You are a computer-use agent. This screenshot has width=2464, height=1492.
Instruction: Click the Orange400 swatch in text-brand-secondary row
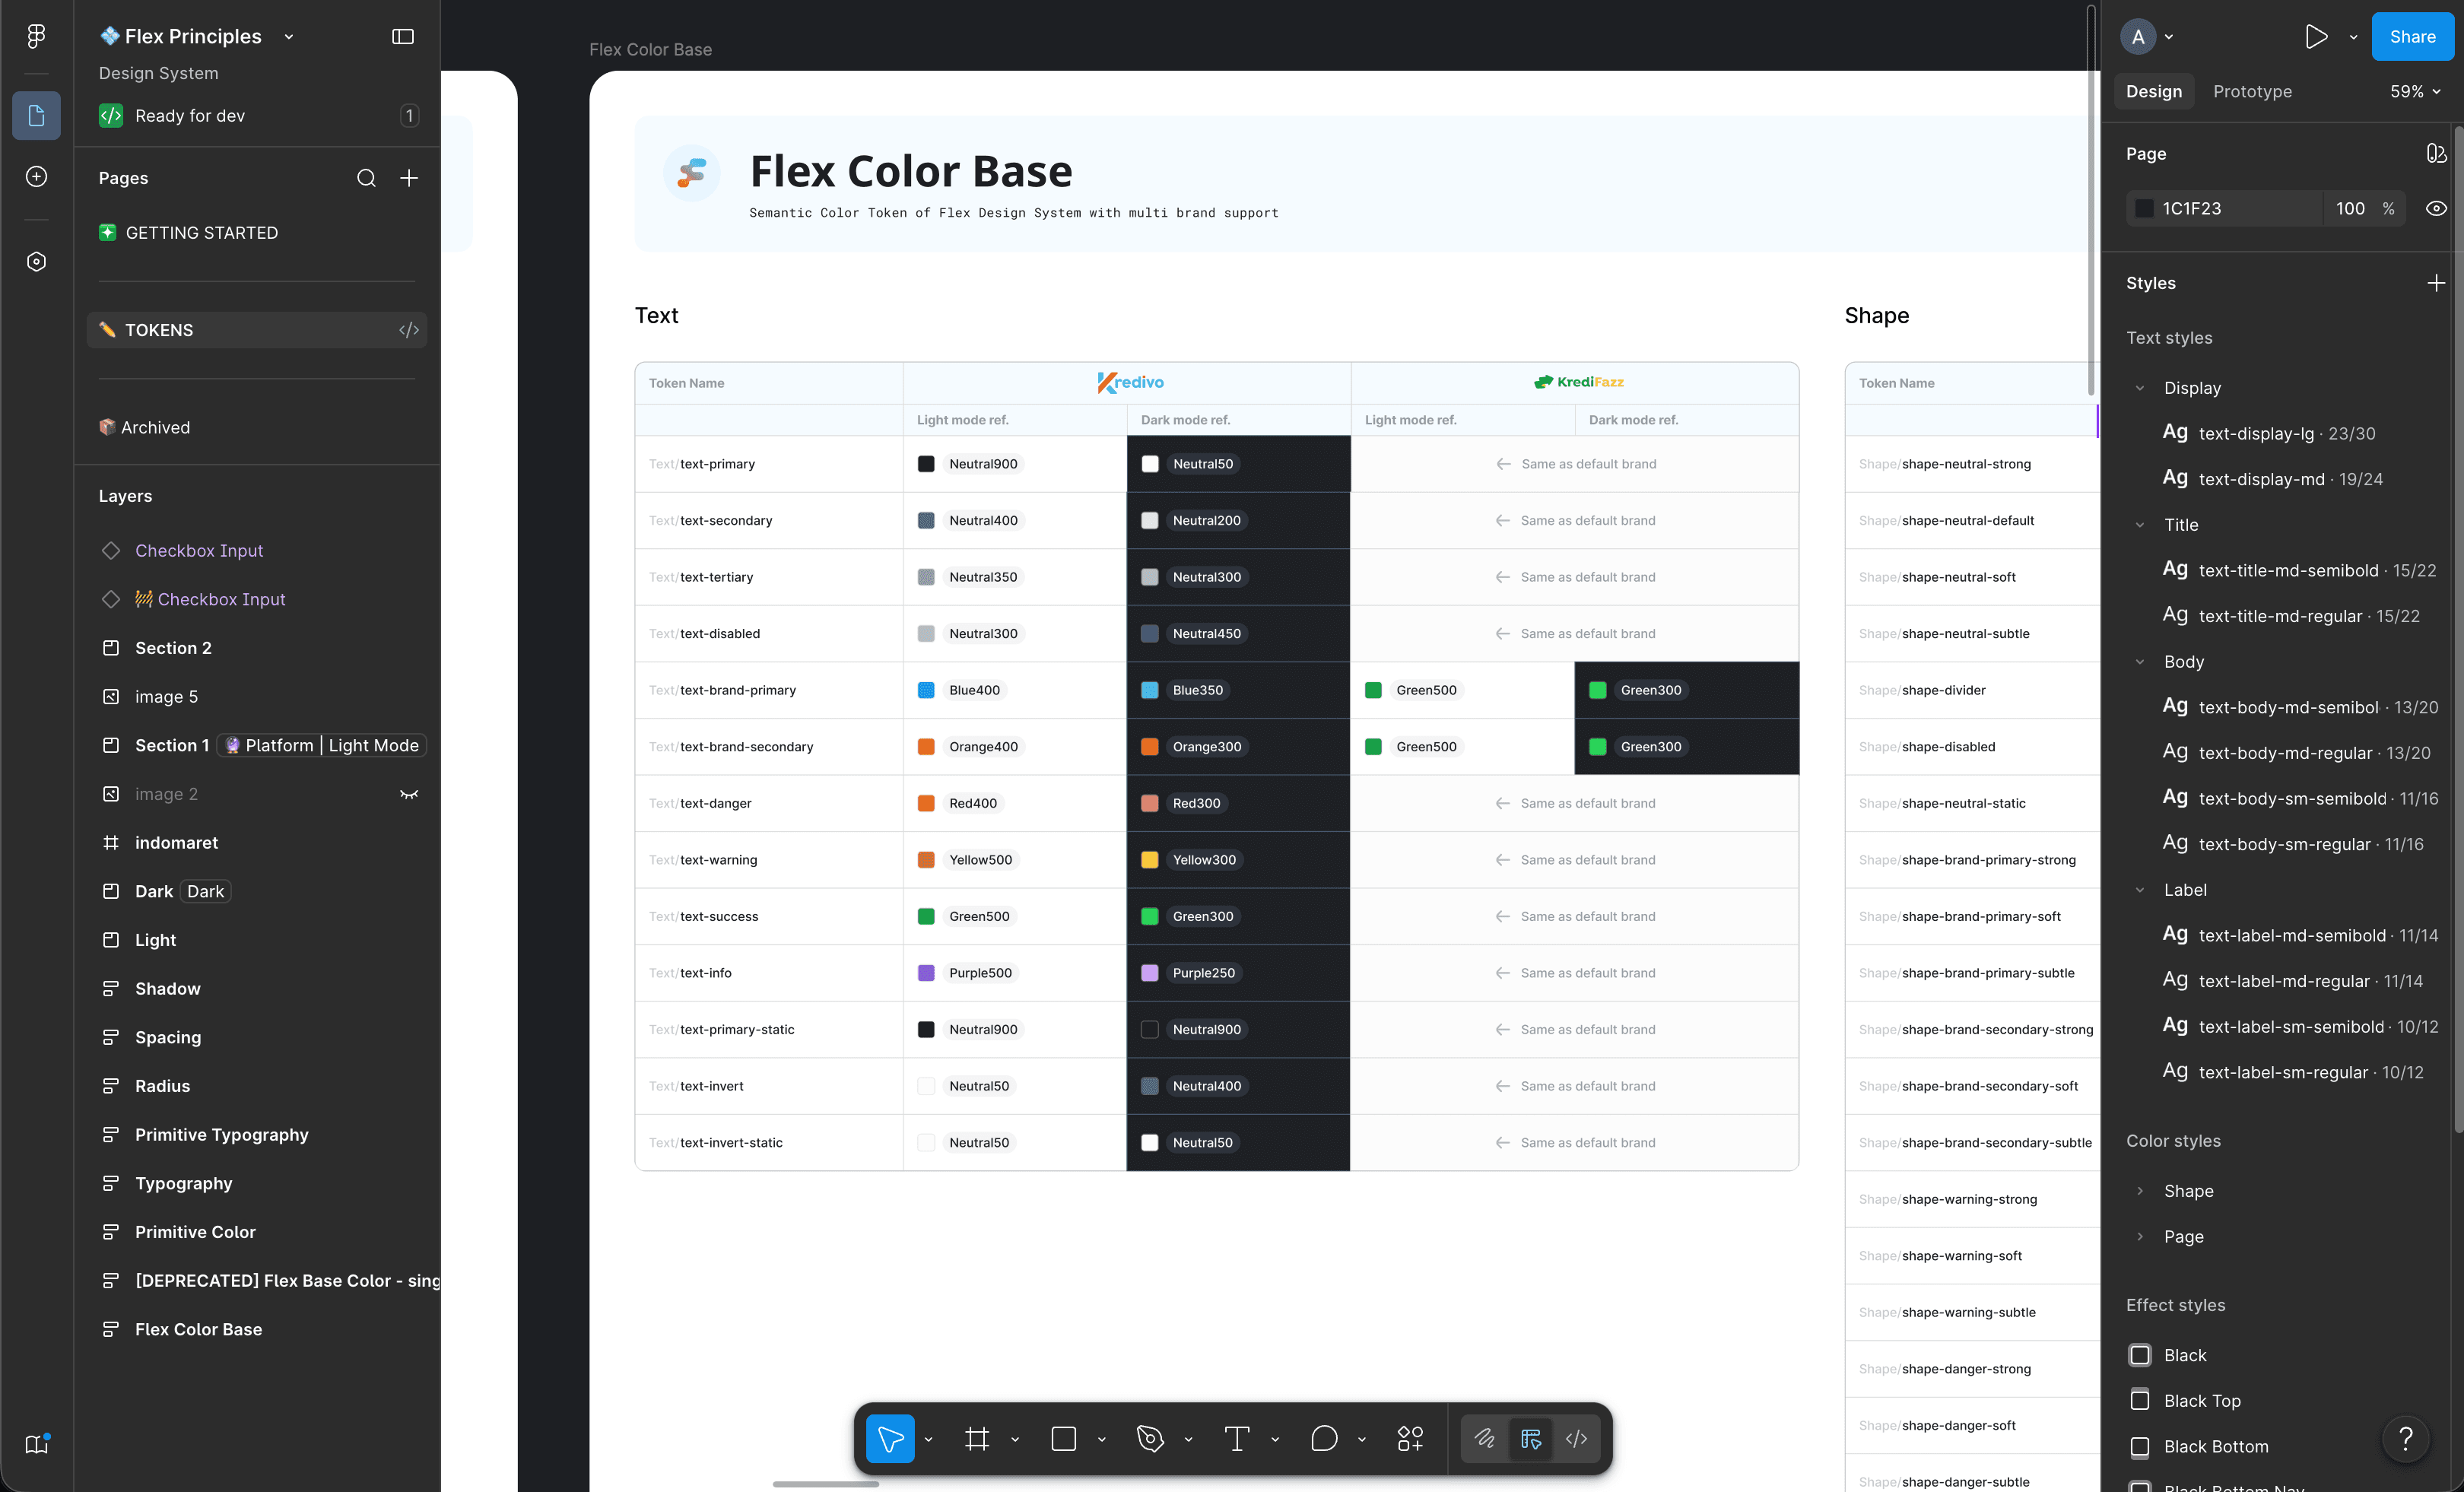pyautogui.click(x=926, y=747)
